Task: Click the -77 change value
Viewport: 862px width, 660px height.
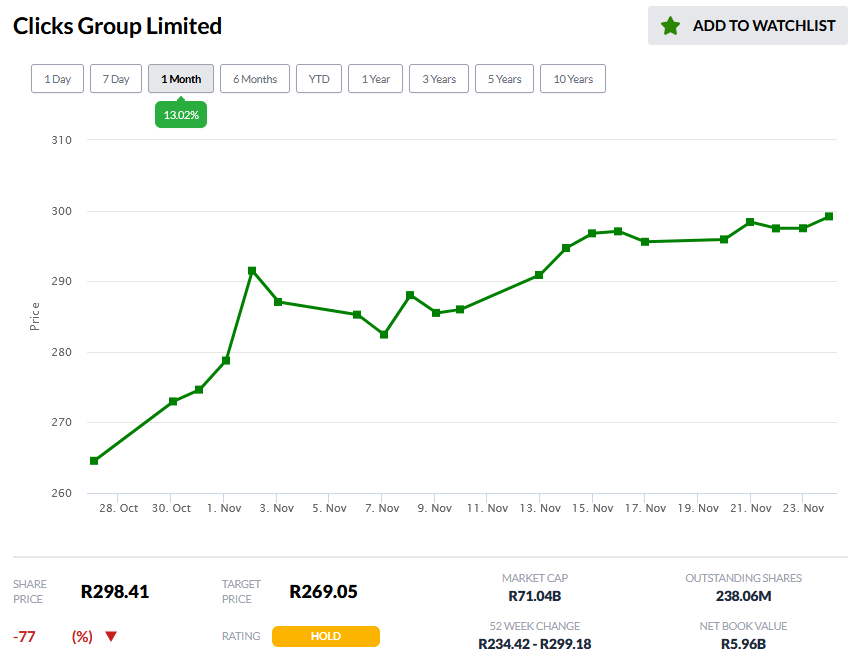Action: pos(25,636)
